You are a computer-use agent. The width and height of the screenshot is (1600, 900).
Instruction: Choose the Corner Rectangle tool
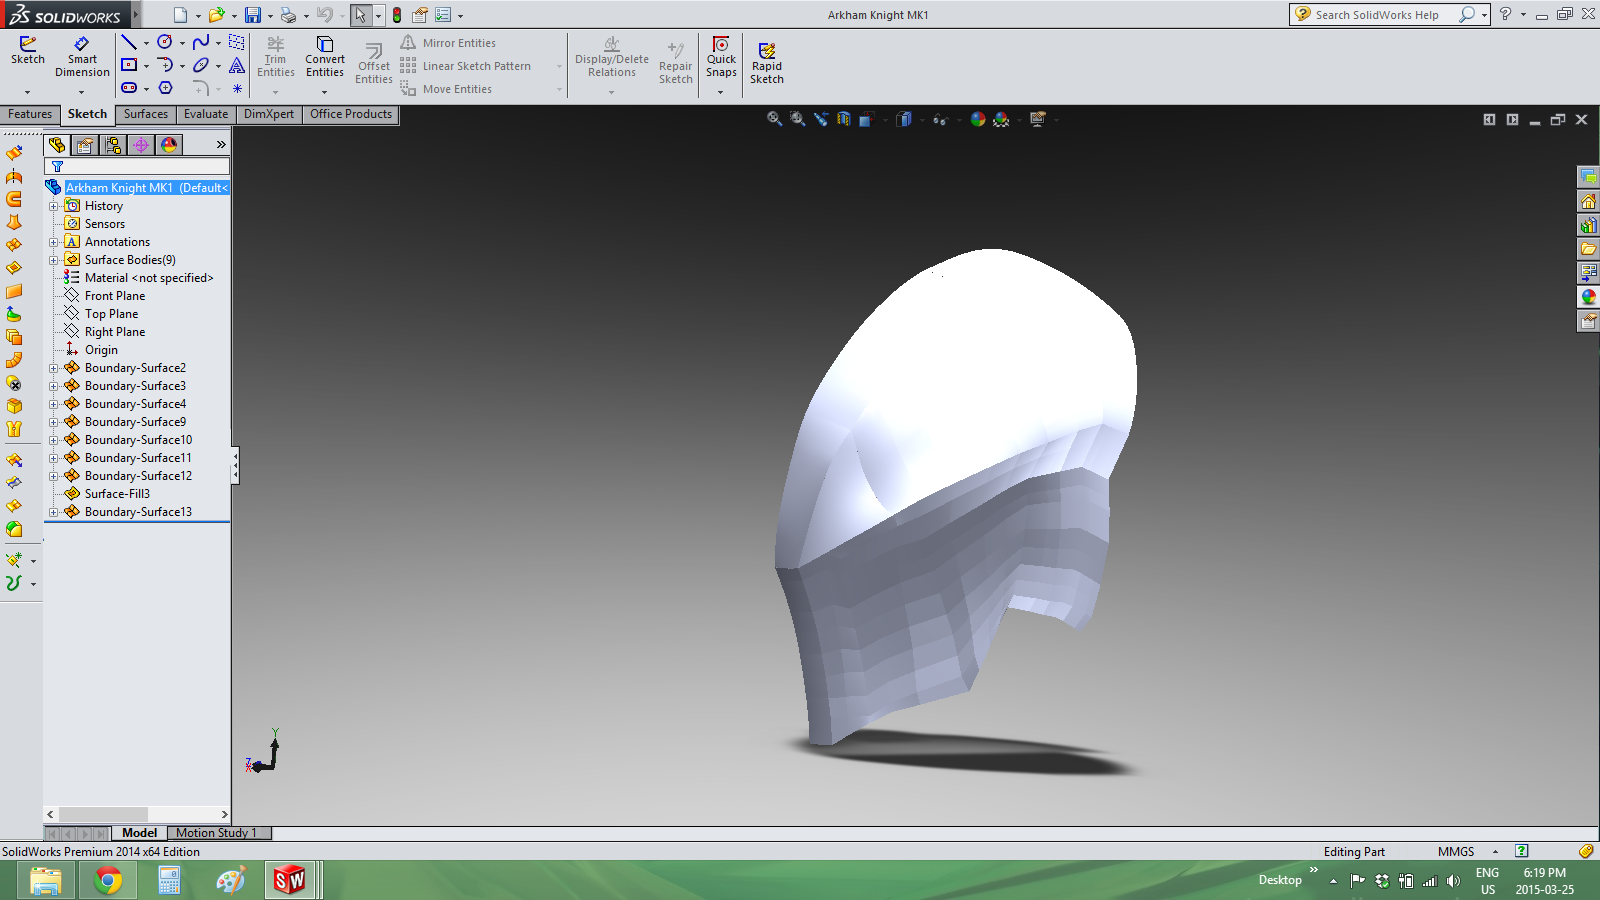129,65
